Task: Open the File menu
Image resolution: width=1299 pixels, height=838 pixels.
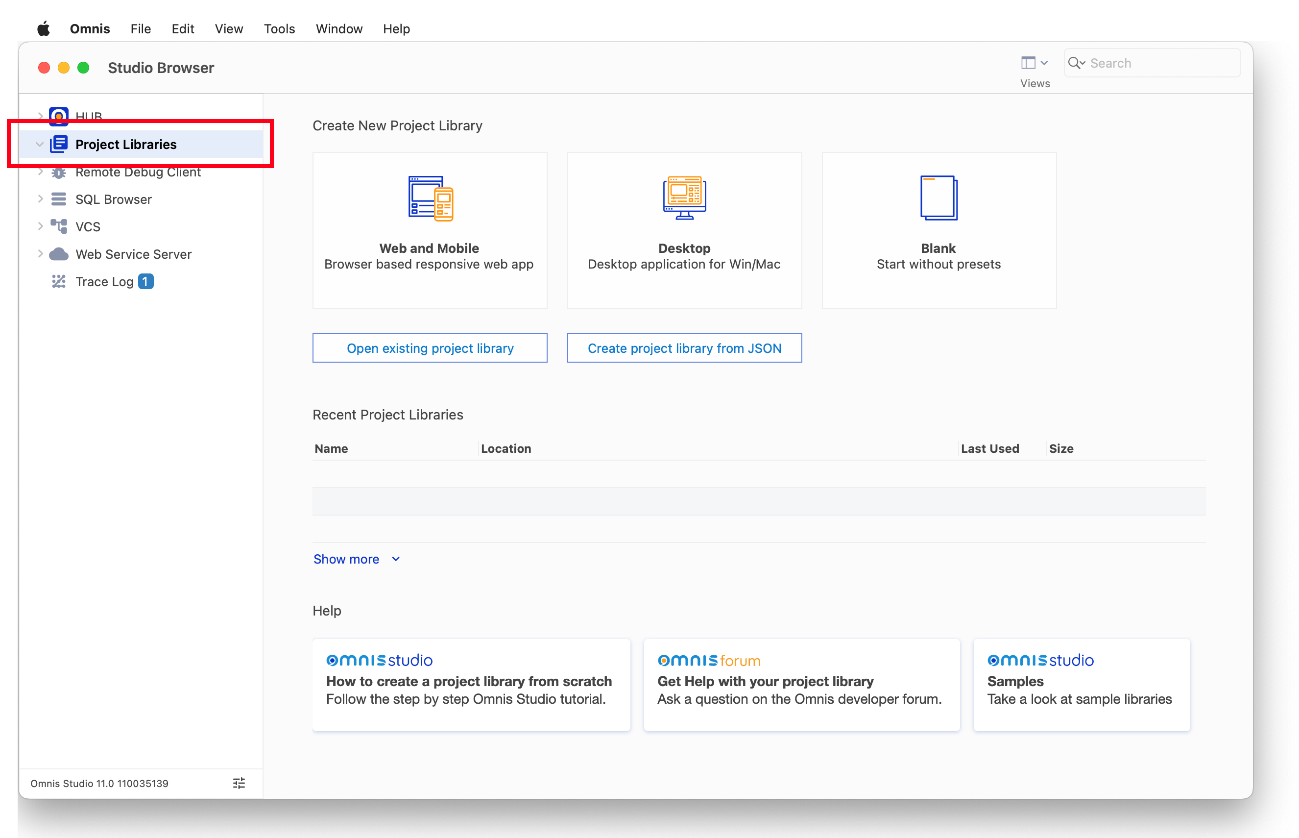Action: [141, 29]
